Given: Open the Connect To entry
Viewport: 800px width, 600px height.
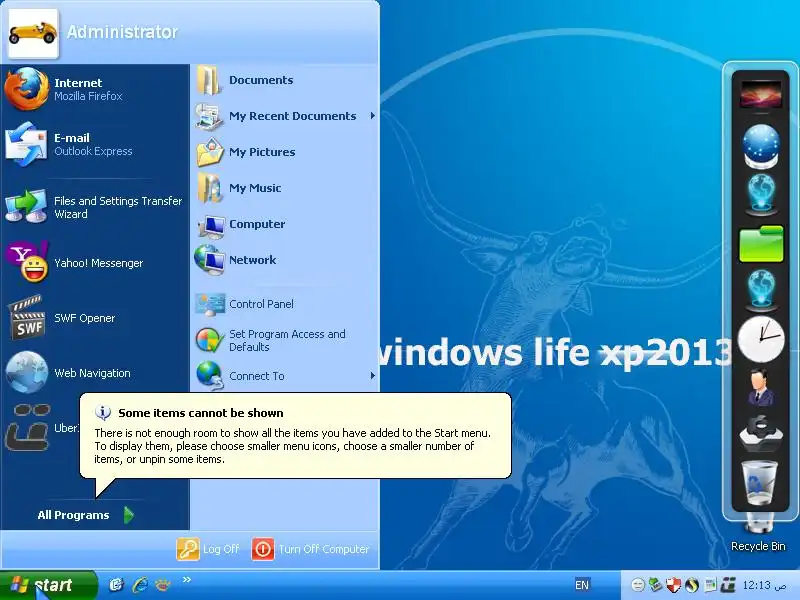Looking at the screenshot, I should coord(285,376).
